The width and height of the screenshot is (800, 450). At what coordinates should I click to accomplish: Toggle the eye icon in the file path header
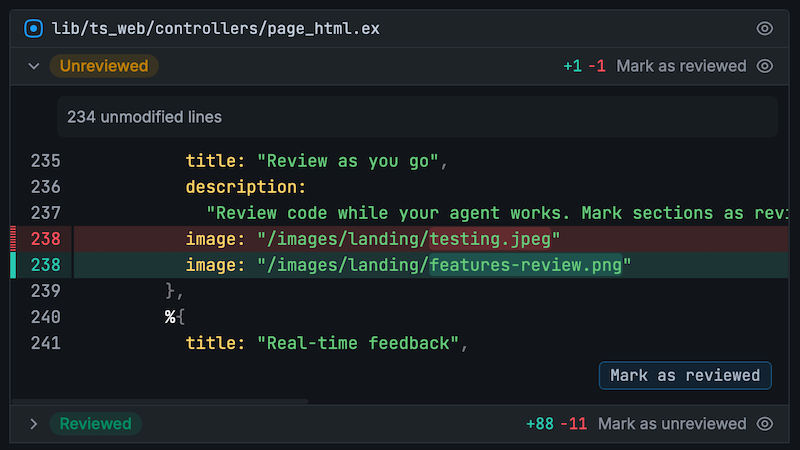pyautogui.click(x=765, y=28)
